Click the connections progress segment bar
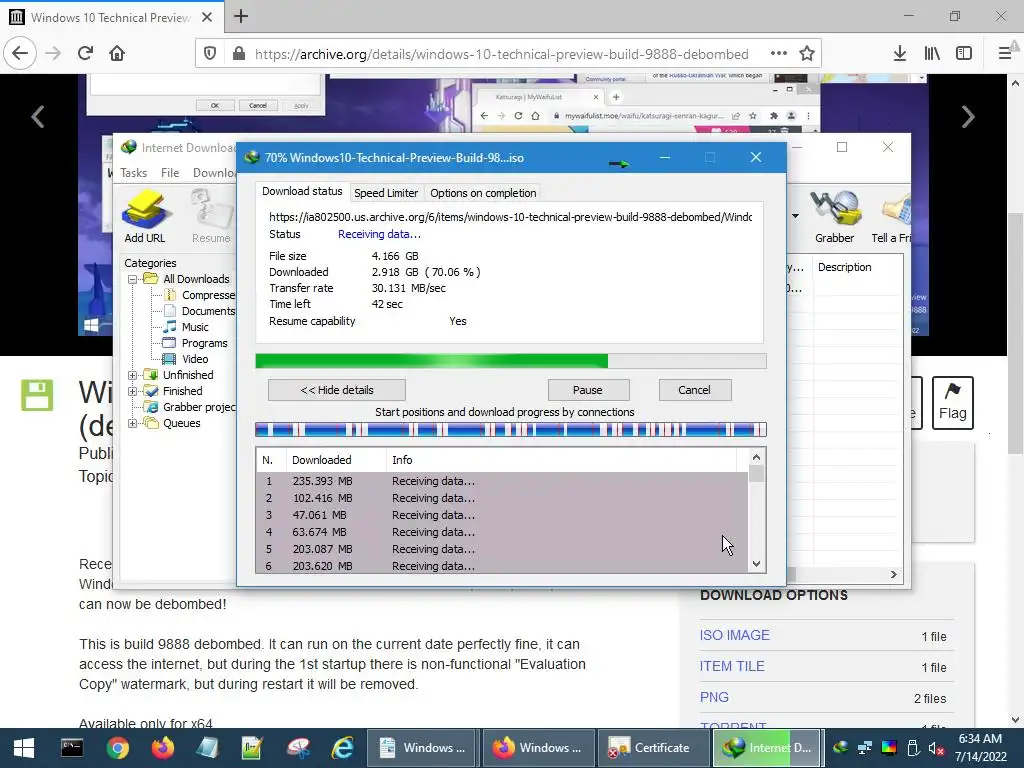1024x768 pixels. (x=511, y=430)
